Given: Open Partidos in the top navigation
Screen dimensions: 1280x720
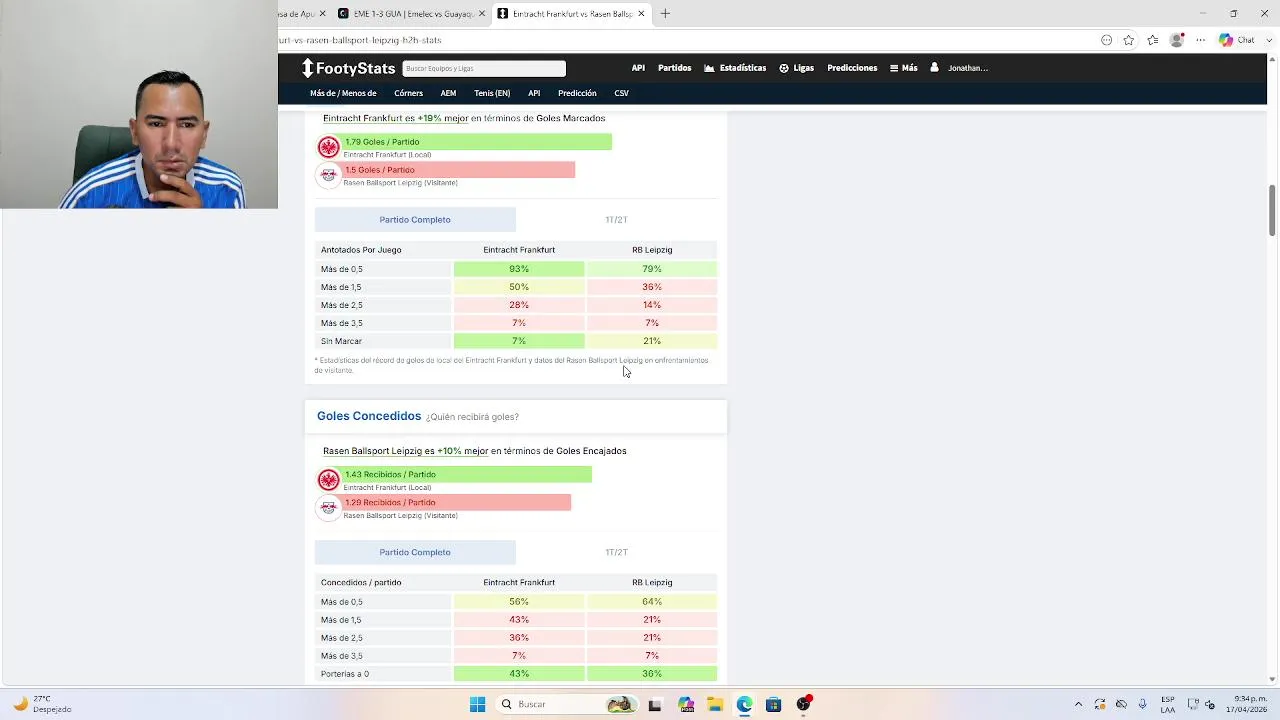Looking at the screenshot, I should pos(674,68).
